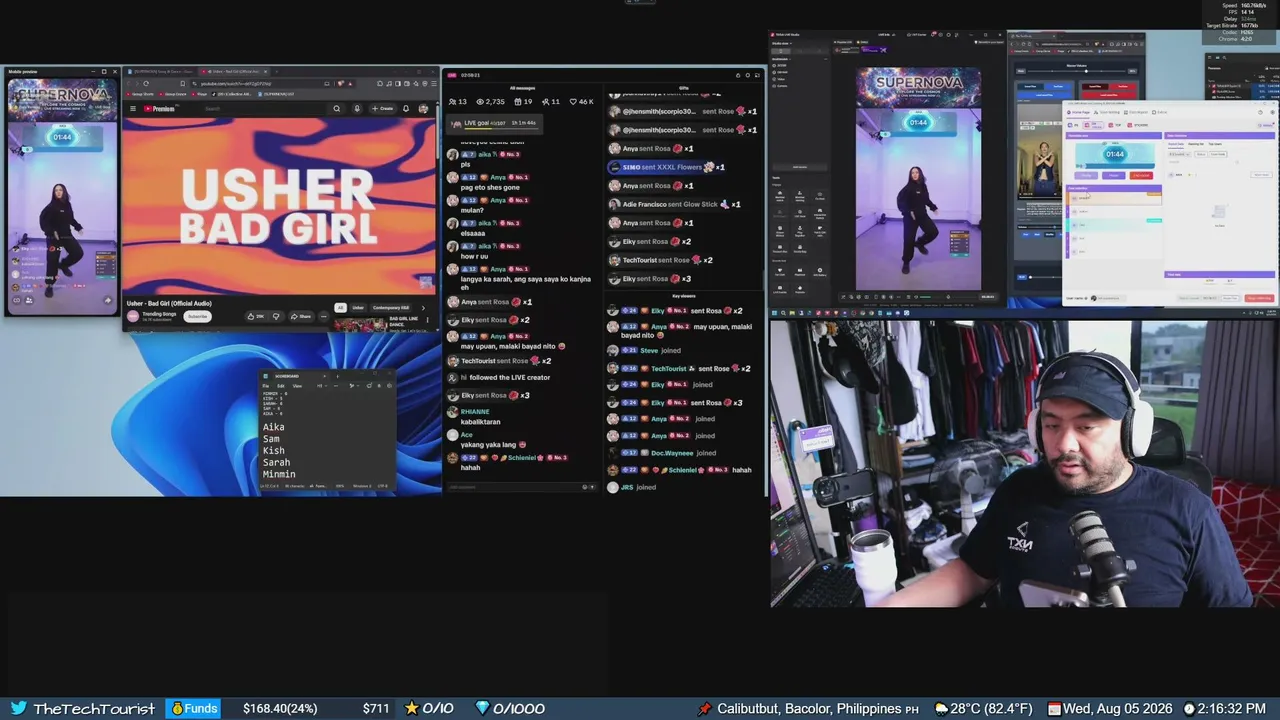Click the YouTube Create button
The image size is (1280, 720).
pos(382,108)
